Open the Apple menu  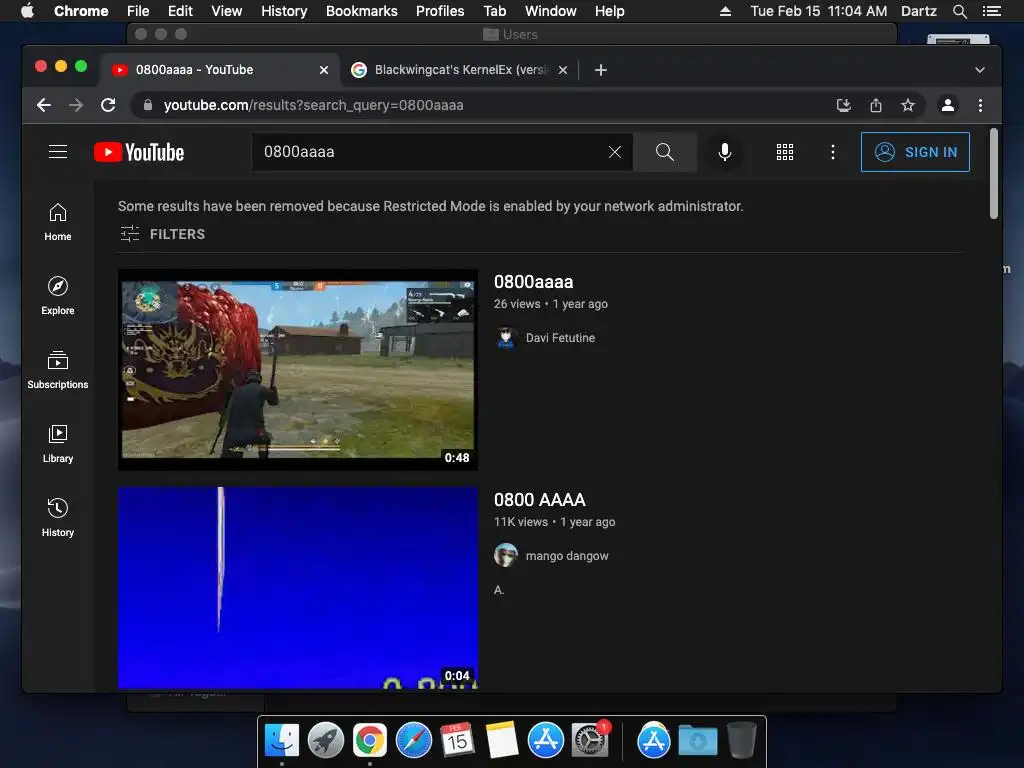(27, 11)
